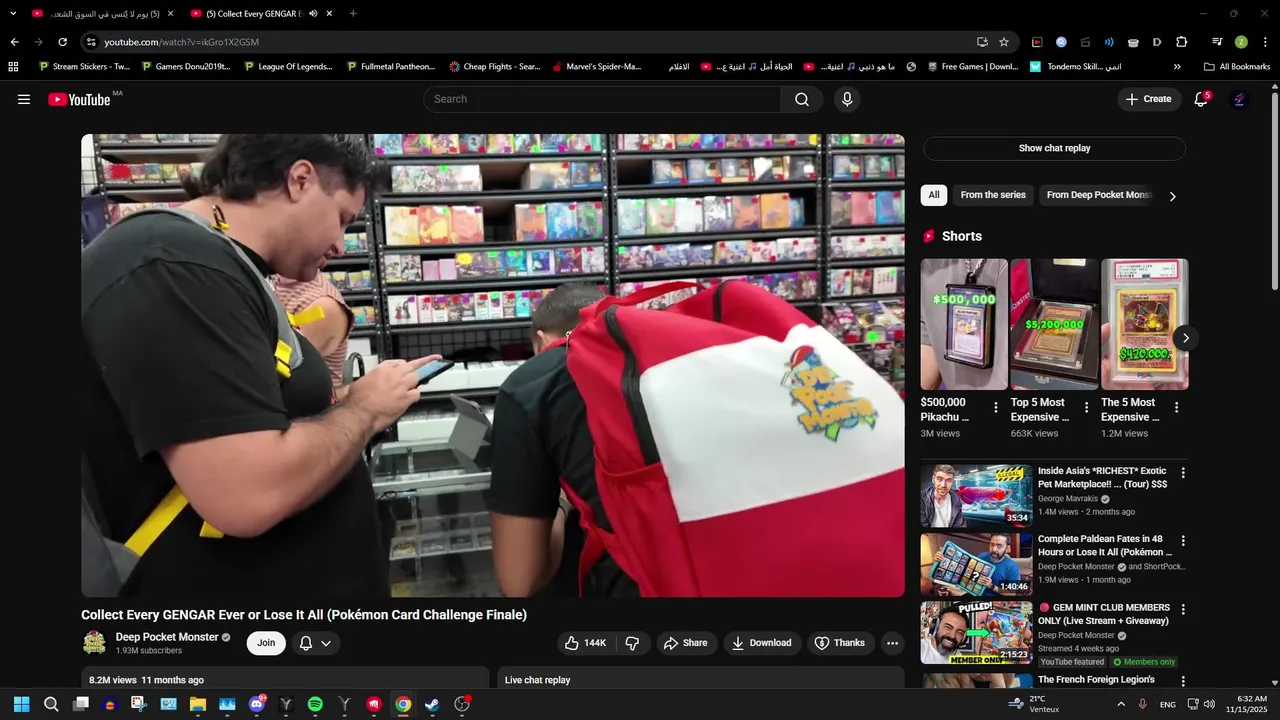Open more actions ellipsis under video

[x=892, y=643]
